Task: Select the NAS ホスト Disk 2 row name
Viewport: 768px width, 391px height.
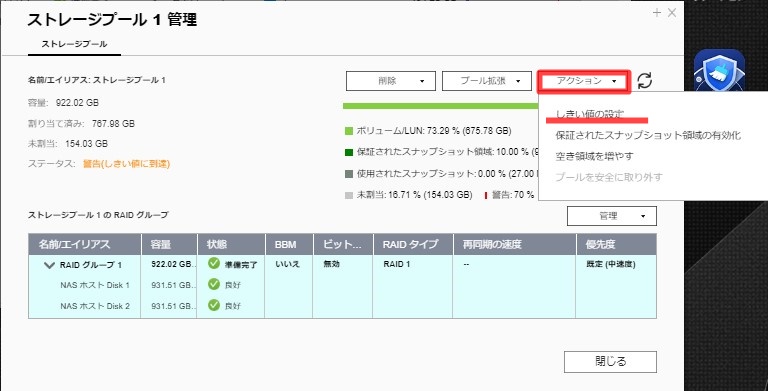Action: pos(95,306)
